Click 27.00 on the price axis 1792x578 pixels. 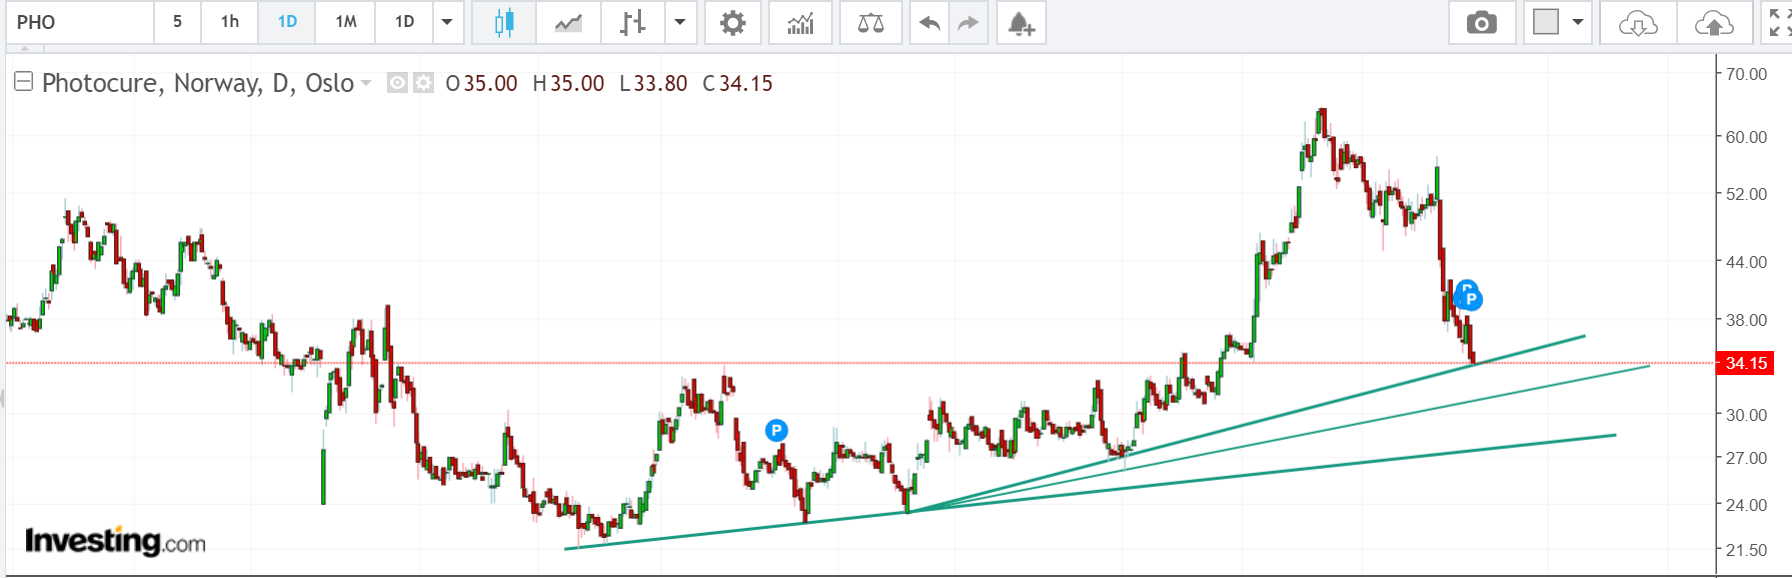1746,458
